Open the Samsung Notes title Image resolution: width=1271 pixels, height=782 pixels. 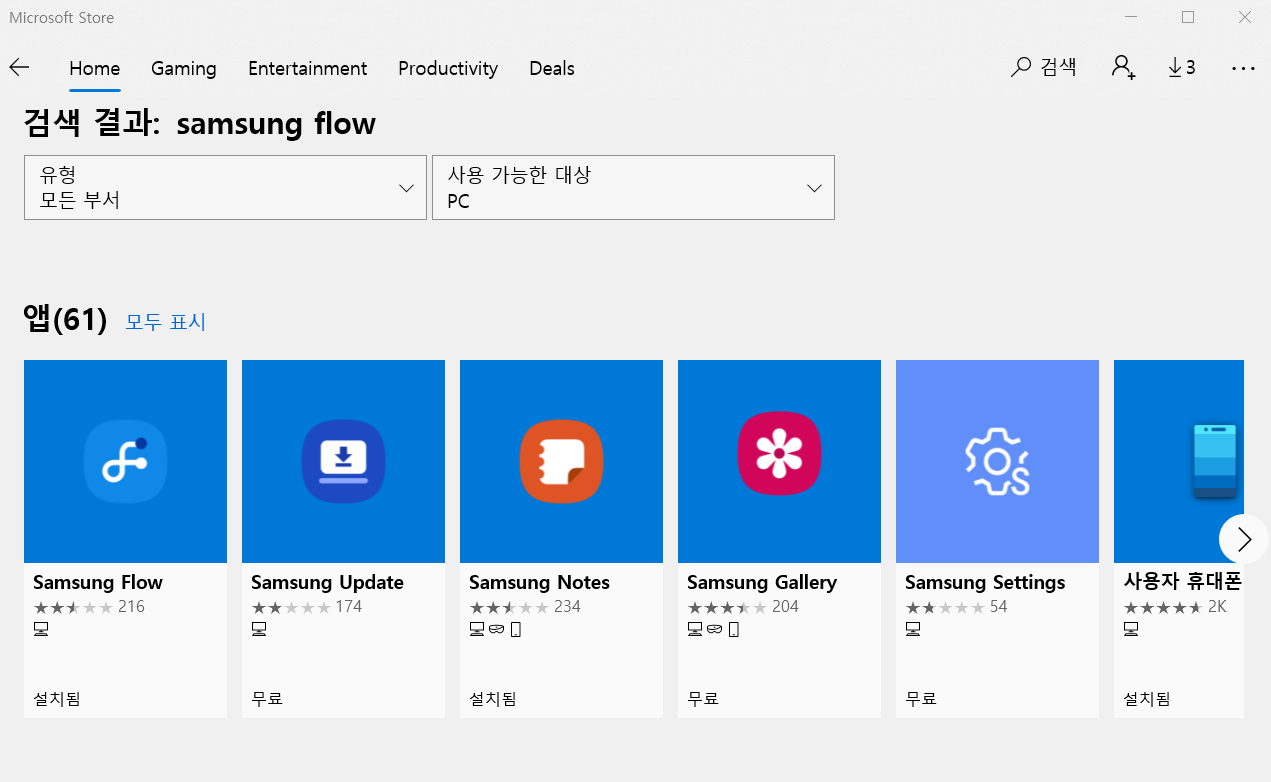(x=539, y=582)
